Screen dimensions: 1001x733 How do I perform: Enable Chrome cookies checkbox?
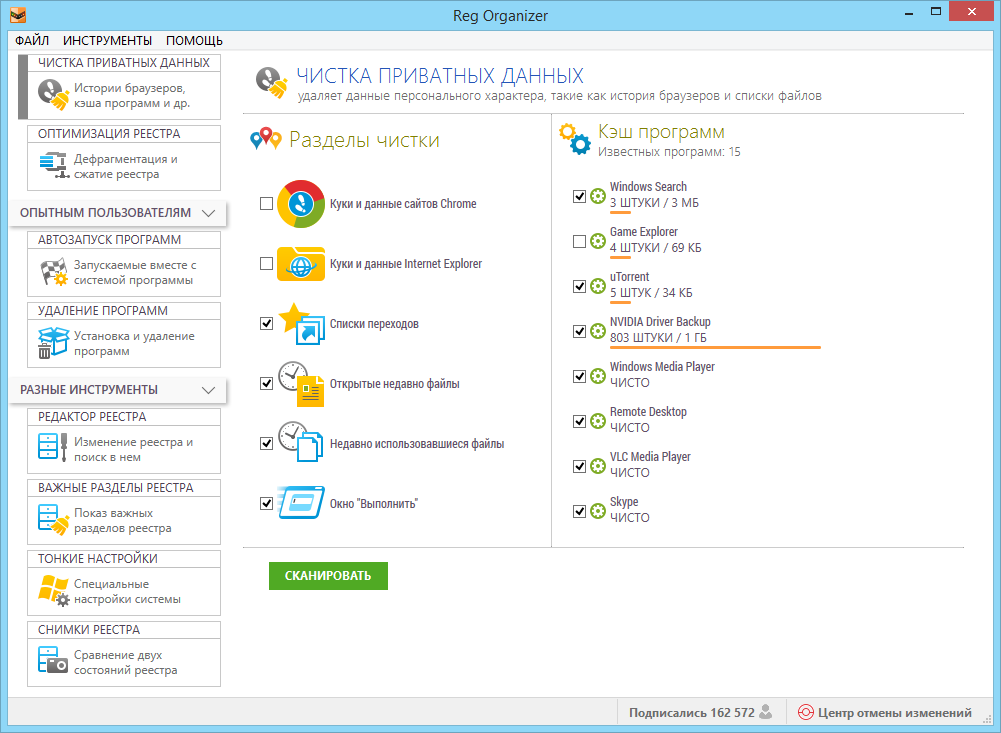click(267, 204)
